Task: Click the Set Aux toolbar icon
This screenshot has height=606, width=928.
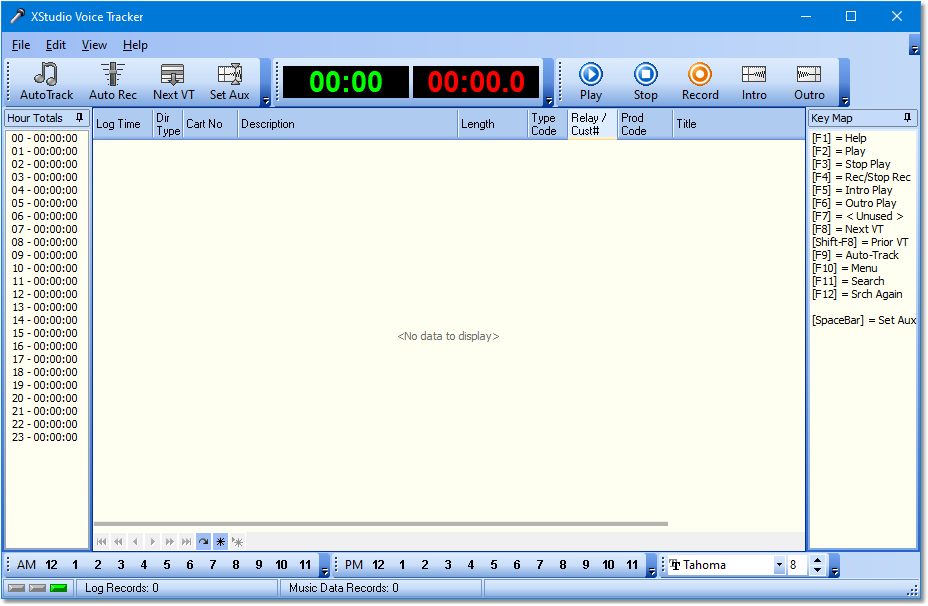Action: pos(230,75)
